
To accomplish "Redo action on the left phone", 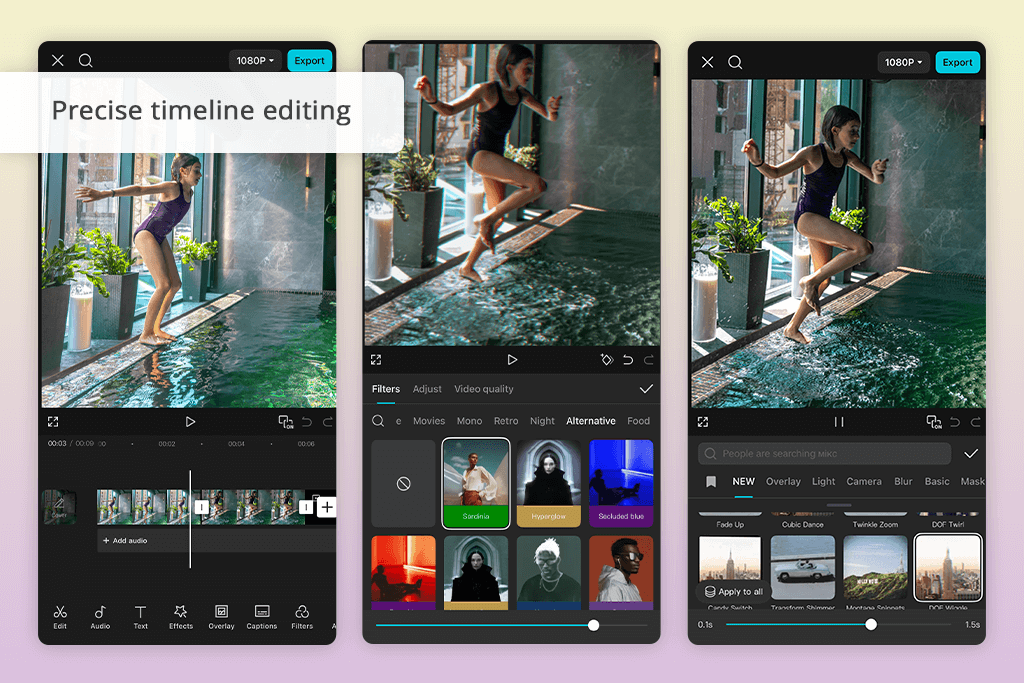I will [328, 422].
